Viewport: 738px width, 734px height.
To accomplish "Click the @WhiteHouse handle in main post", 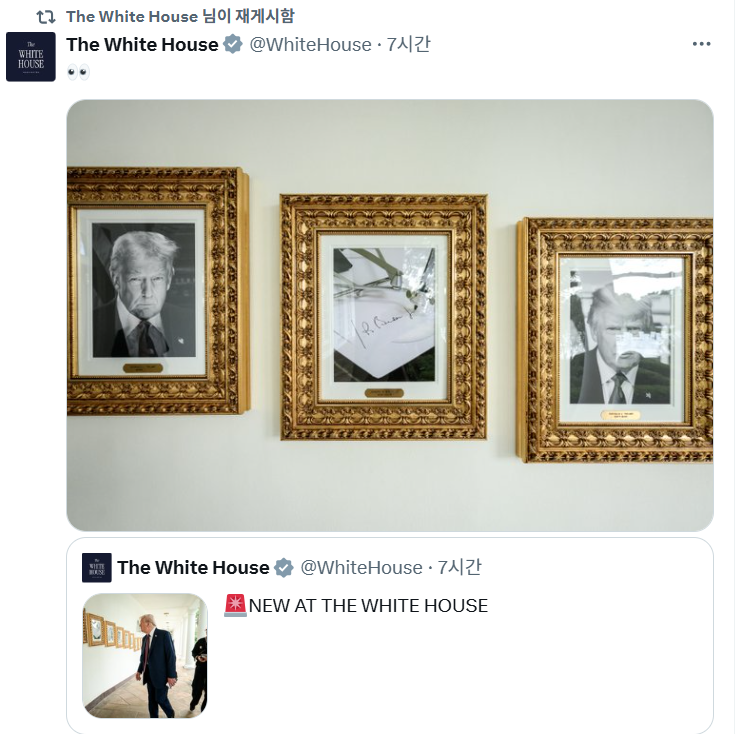I will coord(310,45).
